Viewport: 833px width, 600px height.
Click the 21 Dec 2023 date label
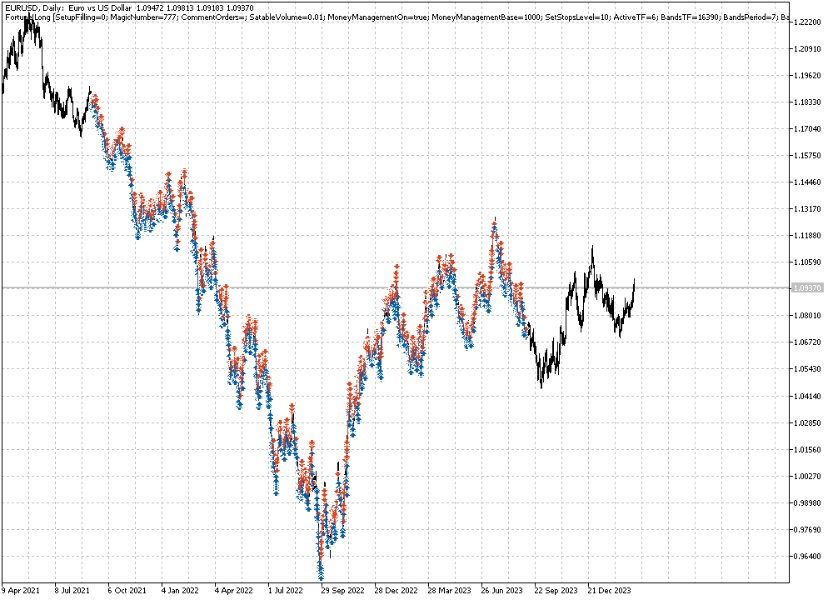click(x=611, y=590)
